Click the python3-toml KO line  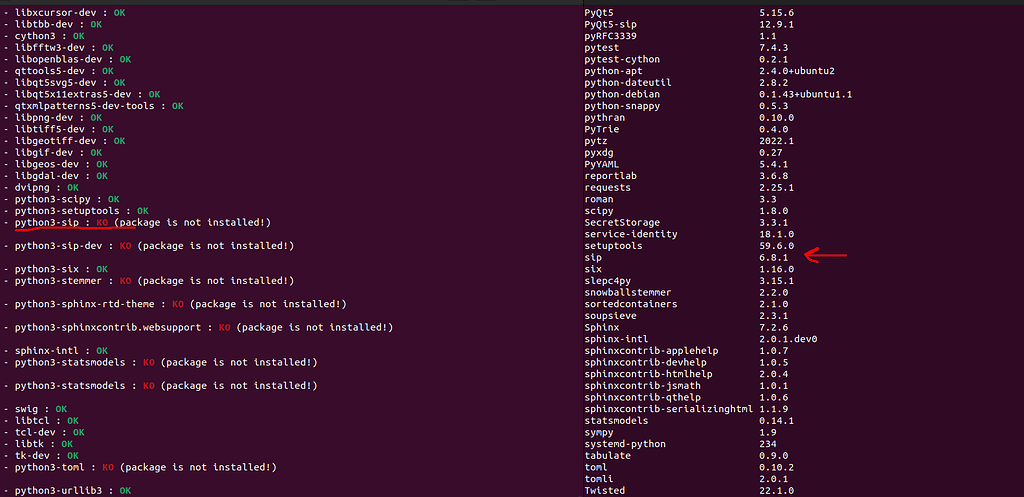coord(140,468)
